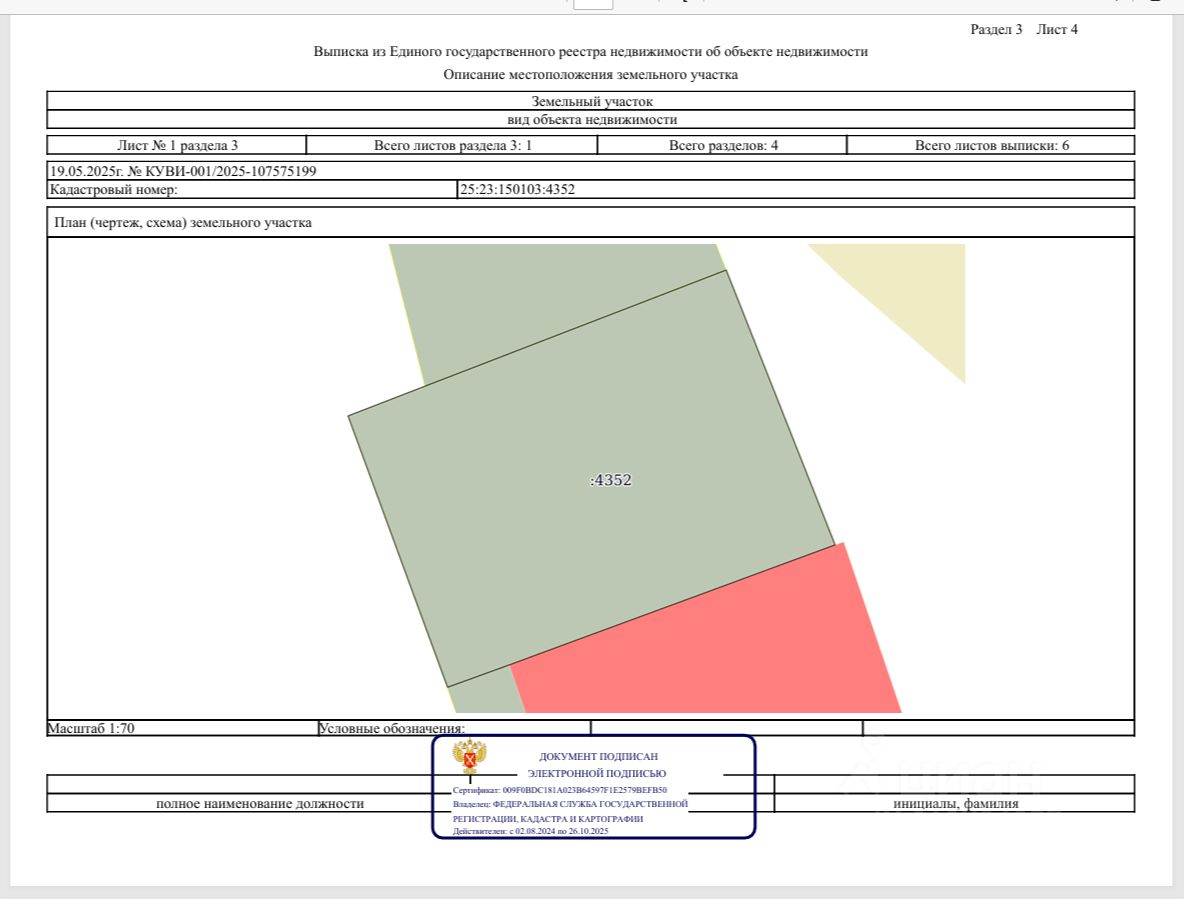Click the 'Всего разделов: 4' cell

(723, 145)
